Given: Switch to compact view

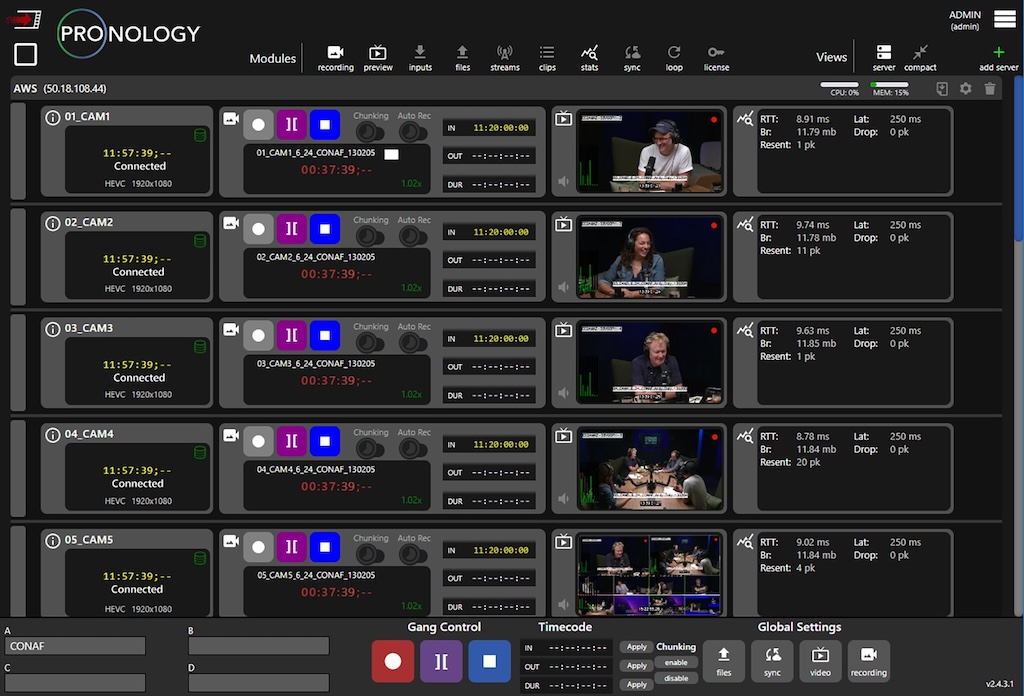Looking at the screenshot, I should coord(920,58).
